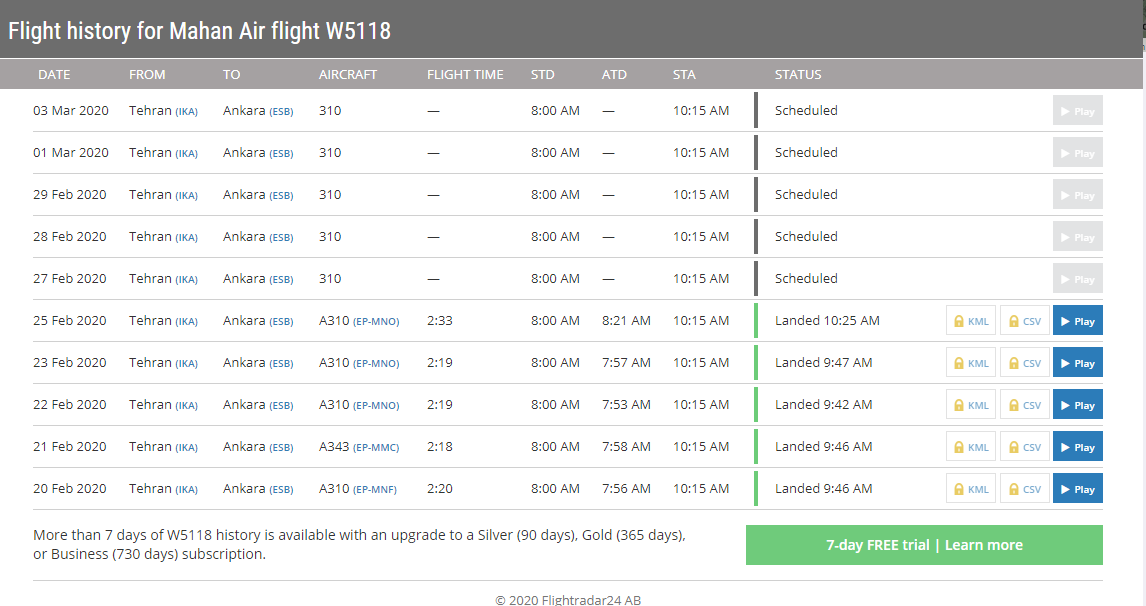
Task: Open aircraft EP-MNO on 23 Feb row
Action: coord(376,363)
